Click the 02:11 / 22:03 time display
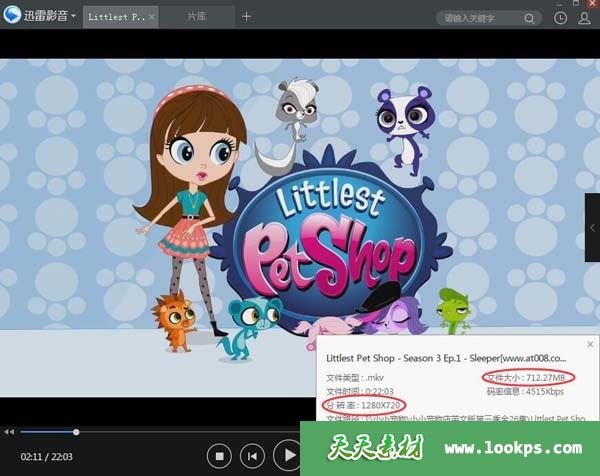The height and width of the screenshot is (476, 600). pyautogui.click(x=48, y=457)
